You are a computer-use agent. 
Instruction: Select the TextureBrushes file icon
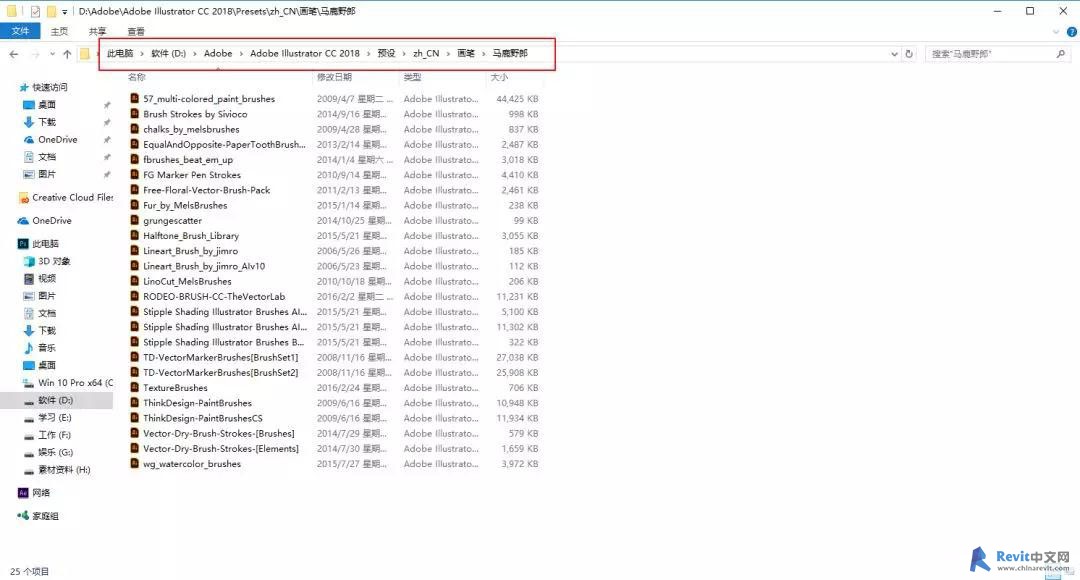coord(135,388)
